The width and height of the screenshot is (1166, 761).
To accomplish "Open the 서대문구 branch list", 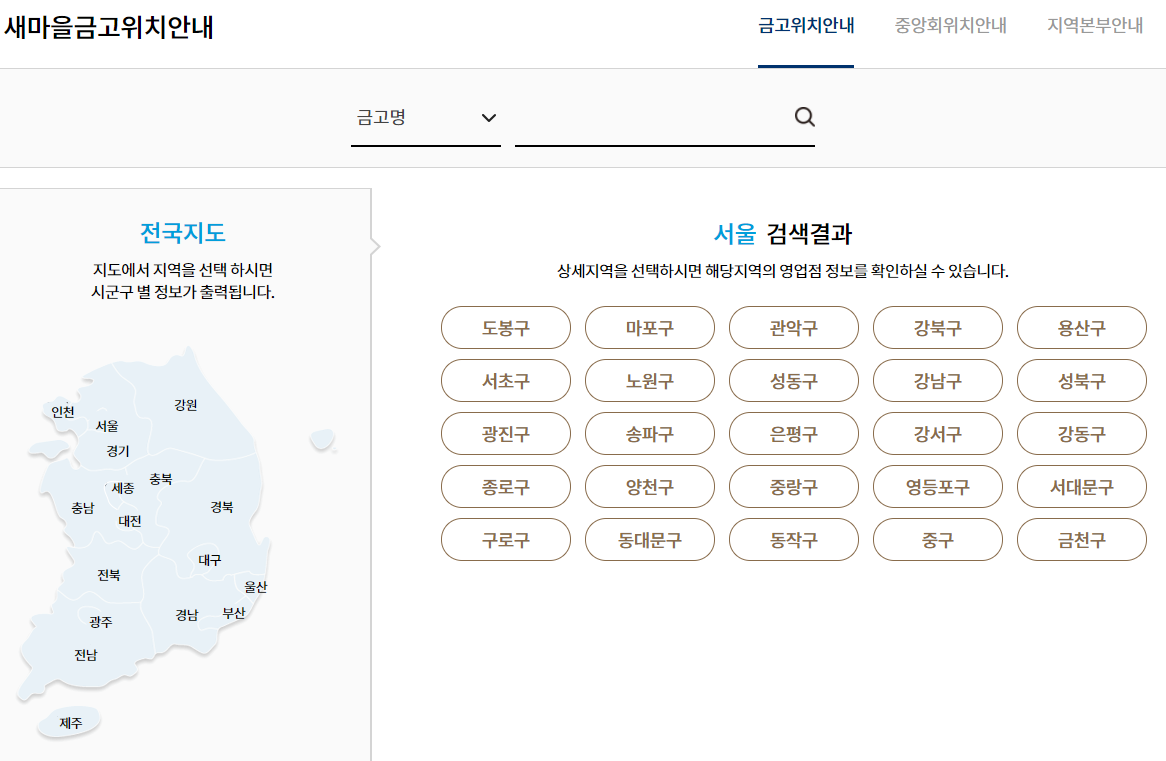I will coord(1082,487).
